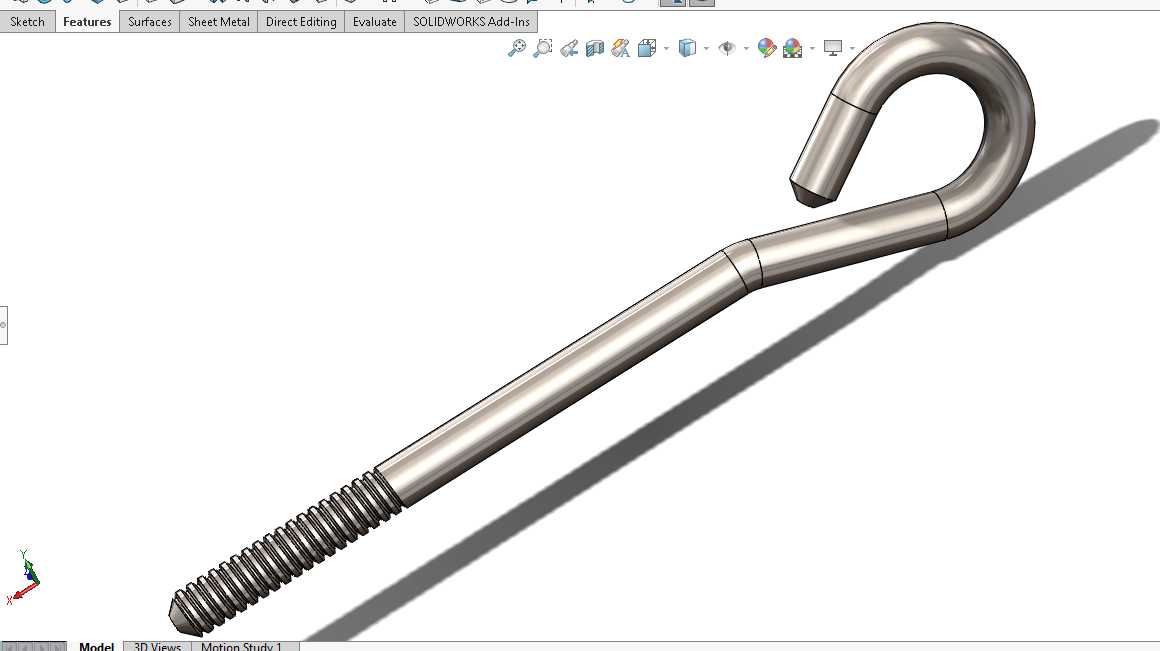Screen dimensions: 1160x651
Task: Click the Previous View icon
Action: pyautogui.click(x=569, y=48)
